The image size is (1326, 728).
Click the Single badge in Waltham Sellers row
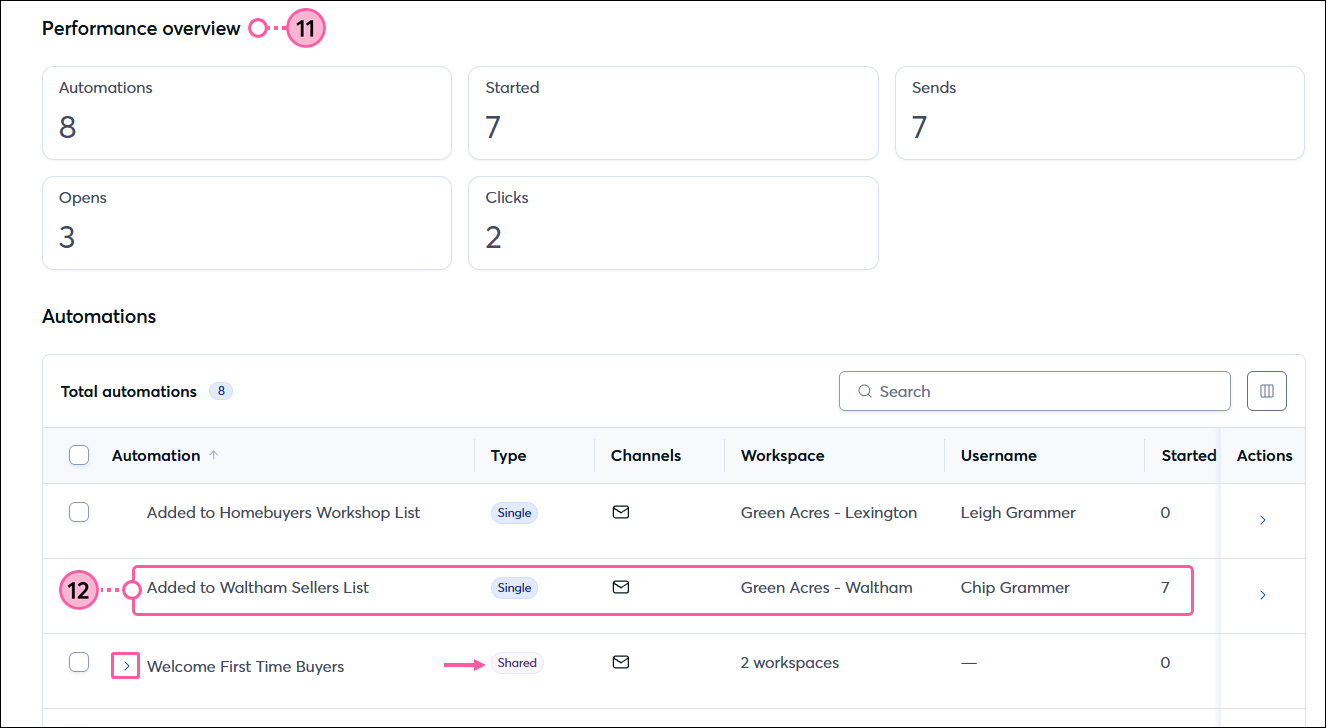(515, 587)
